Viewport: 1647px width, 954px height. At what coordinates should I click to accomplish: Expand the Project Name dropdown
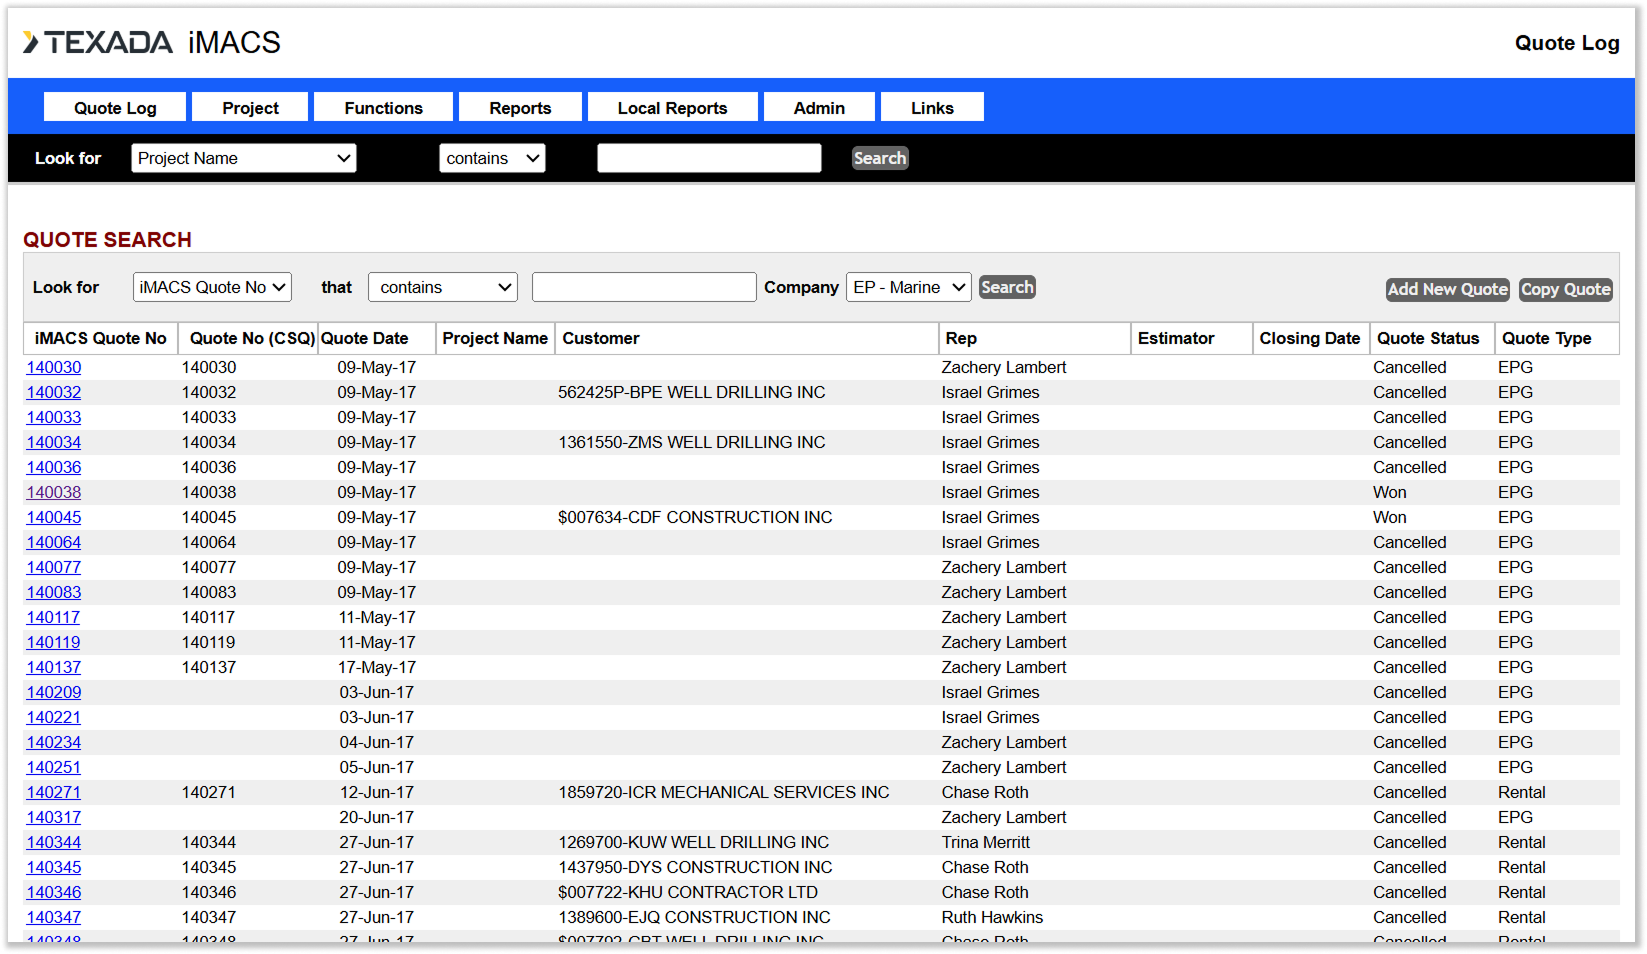coord(244,158)
